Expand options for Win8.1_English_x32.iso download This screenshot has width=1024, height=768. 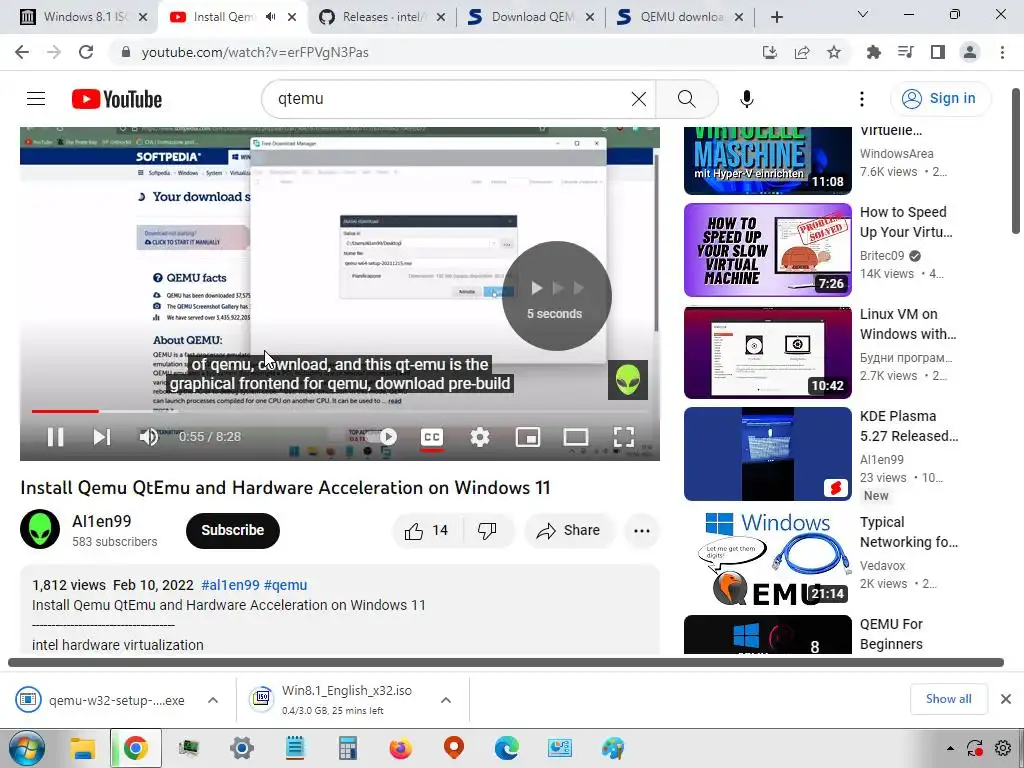click(446, 700)
